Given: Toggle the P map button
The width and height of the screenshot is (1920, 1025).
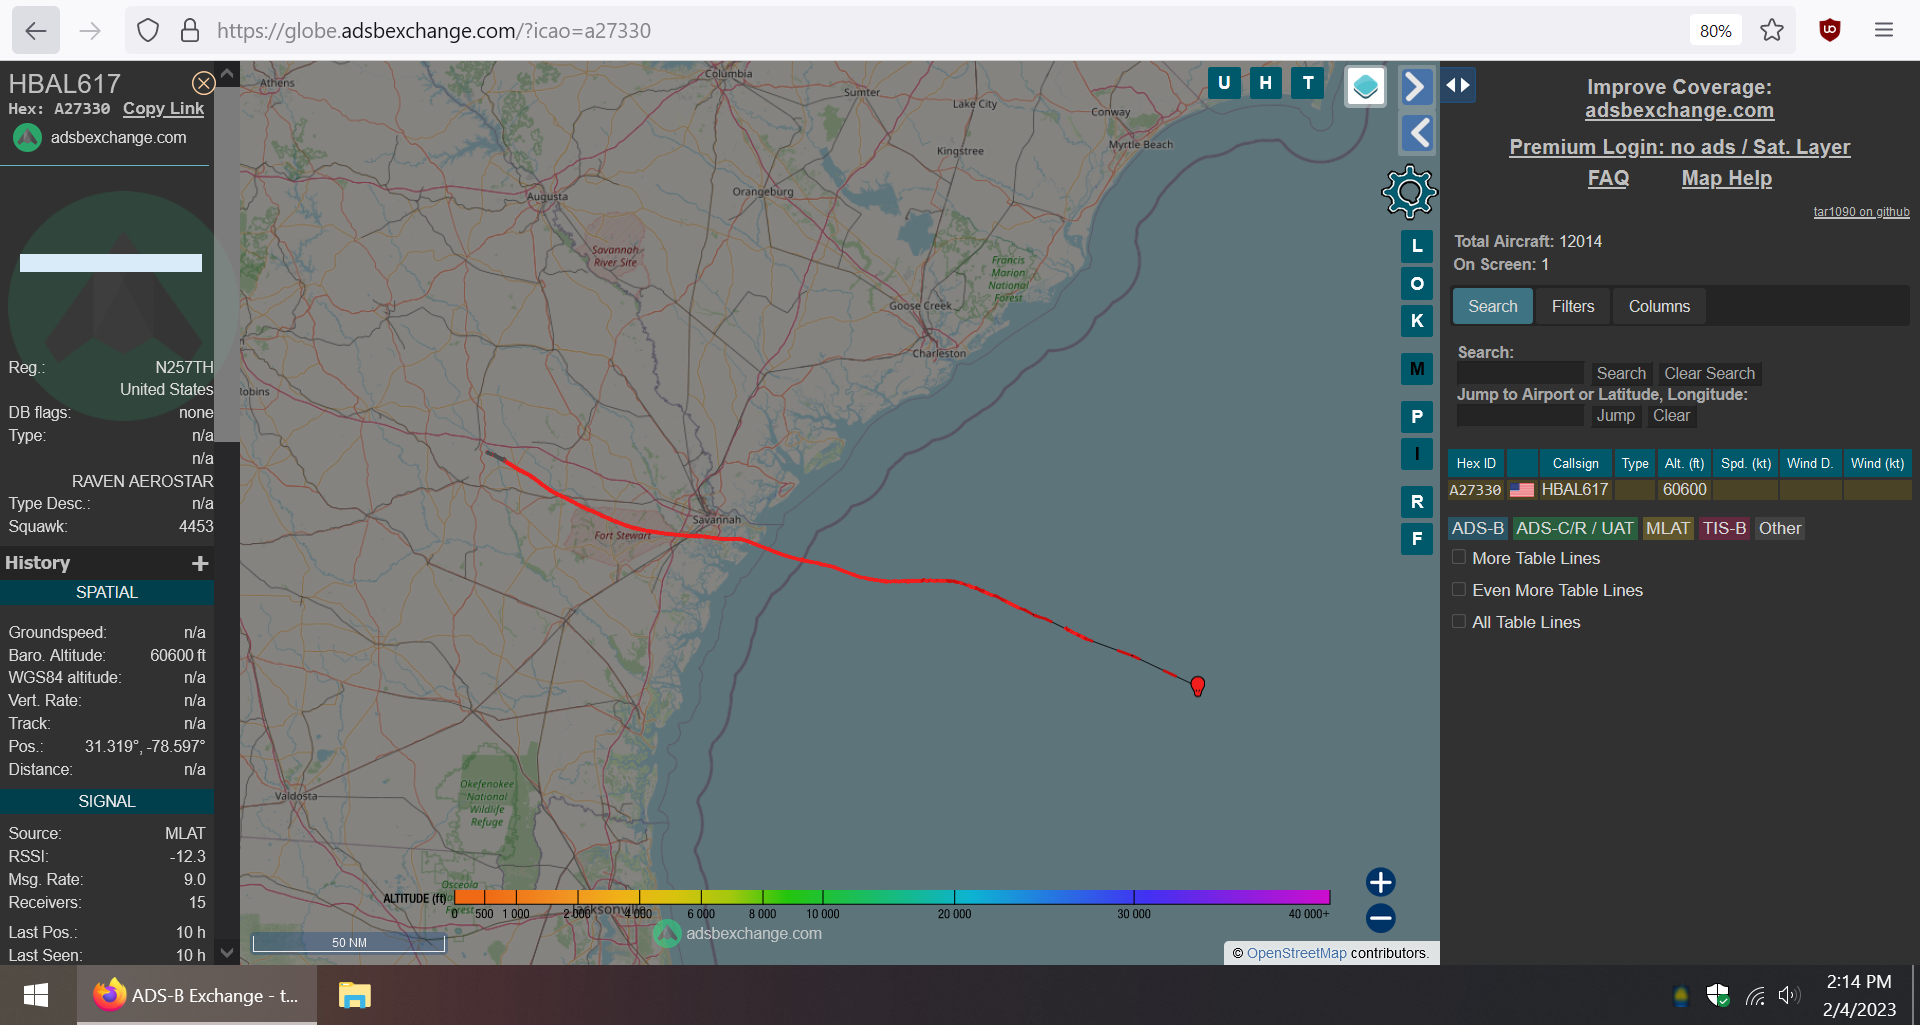Looking at the screenshot, I should pos(1417,417).
